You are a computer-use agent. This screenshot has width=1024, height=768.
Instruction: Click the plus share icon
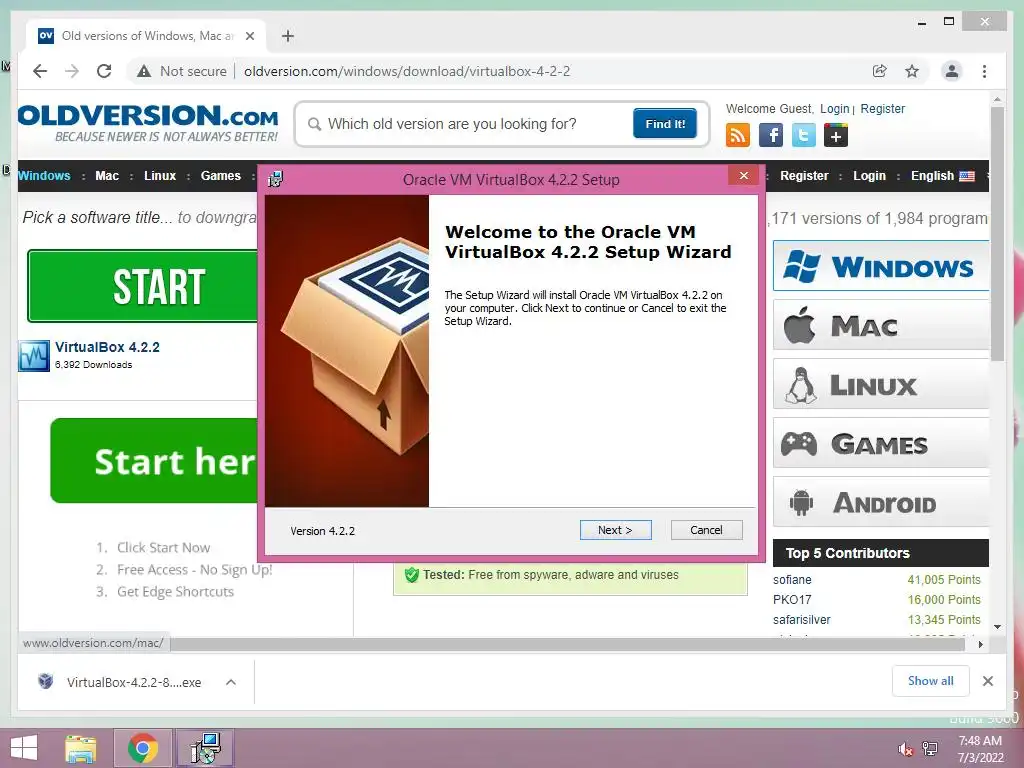836,136
